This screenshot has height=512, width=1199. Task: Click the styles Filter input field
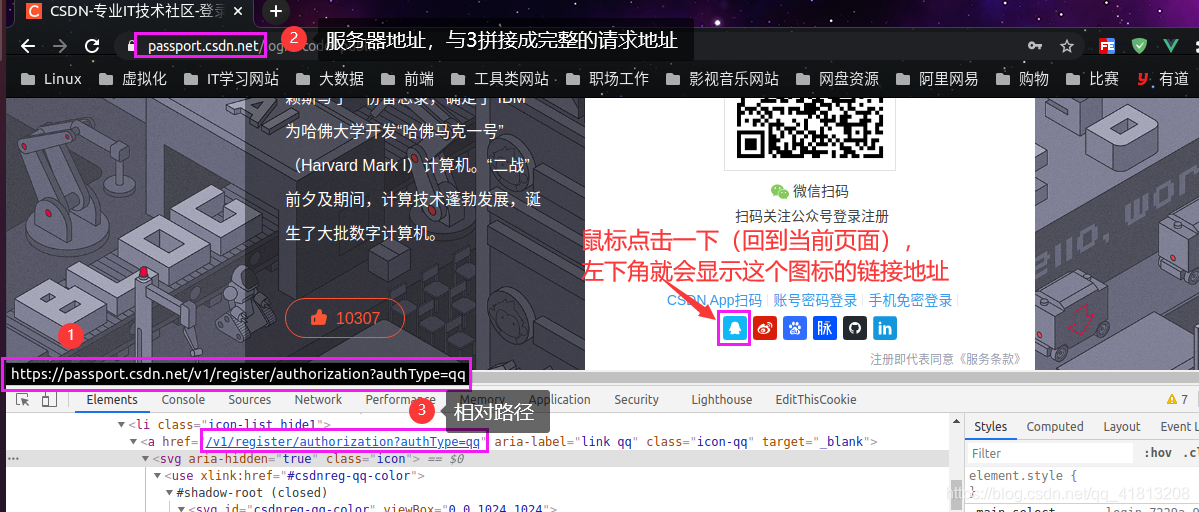[x=1052, y=453]
